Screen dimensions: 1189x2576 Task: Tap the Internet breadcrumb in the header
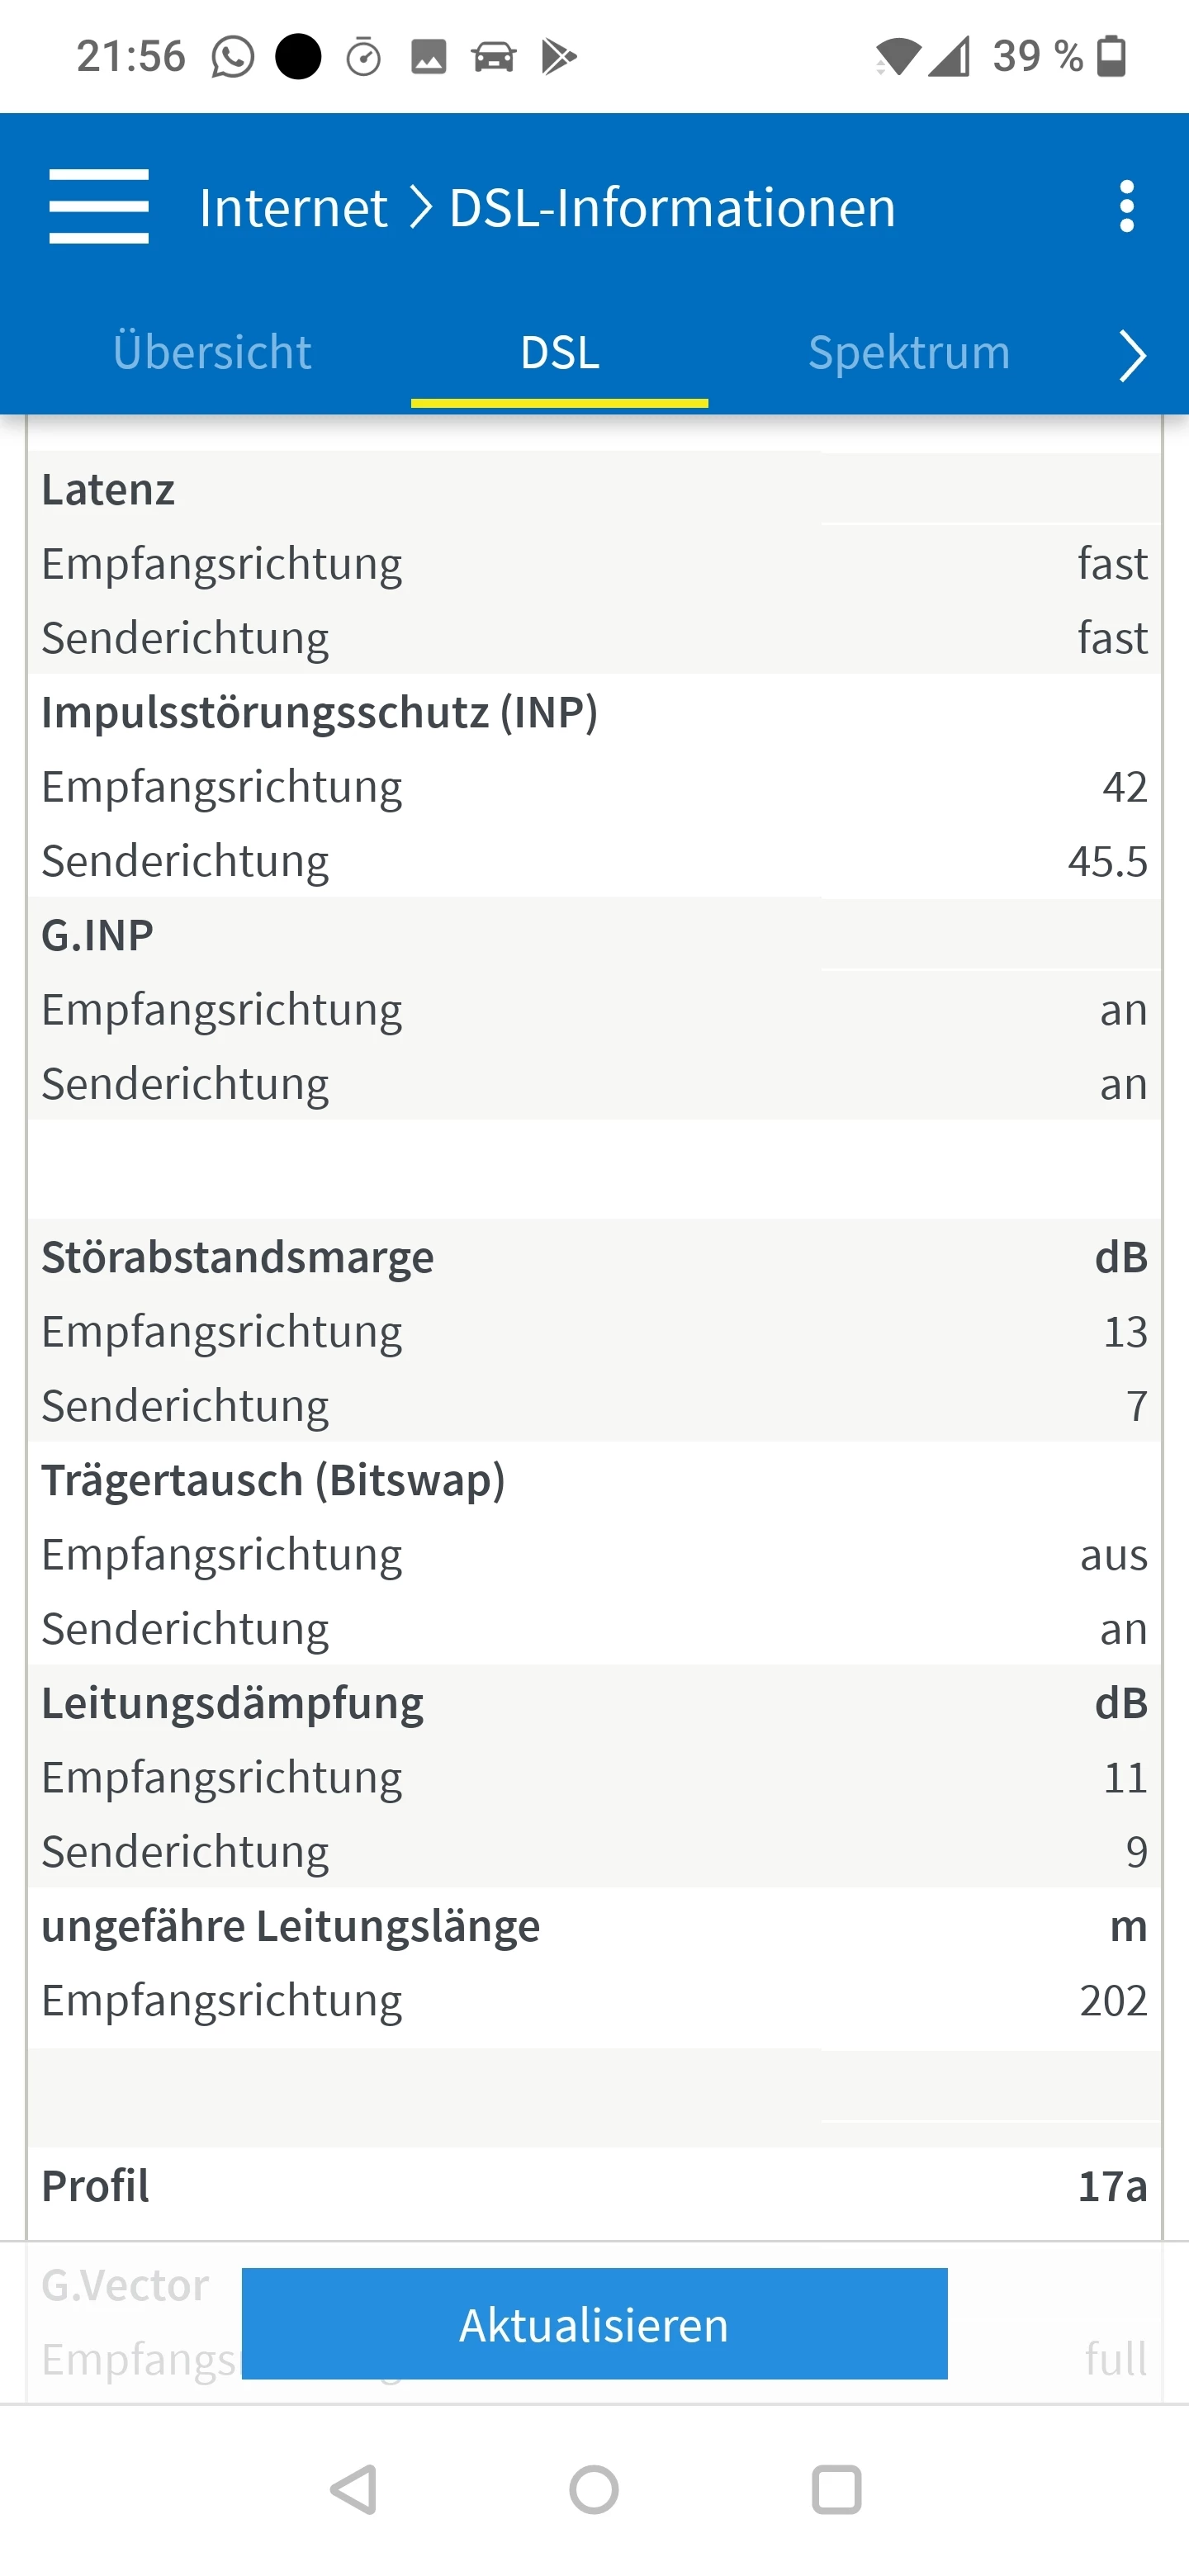point(293,208)
